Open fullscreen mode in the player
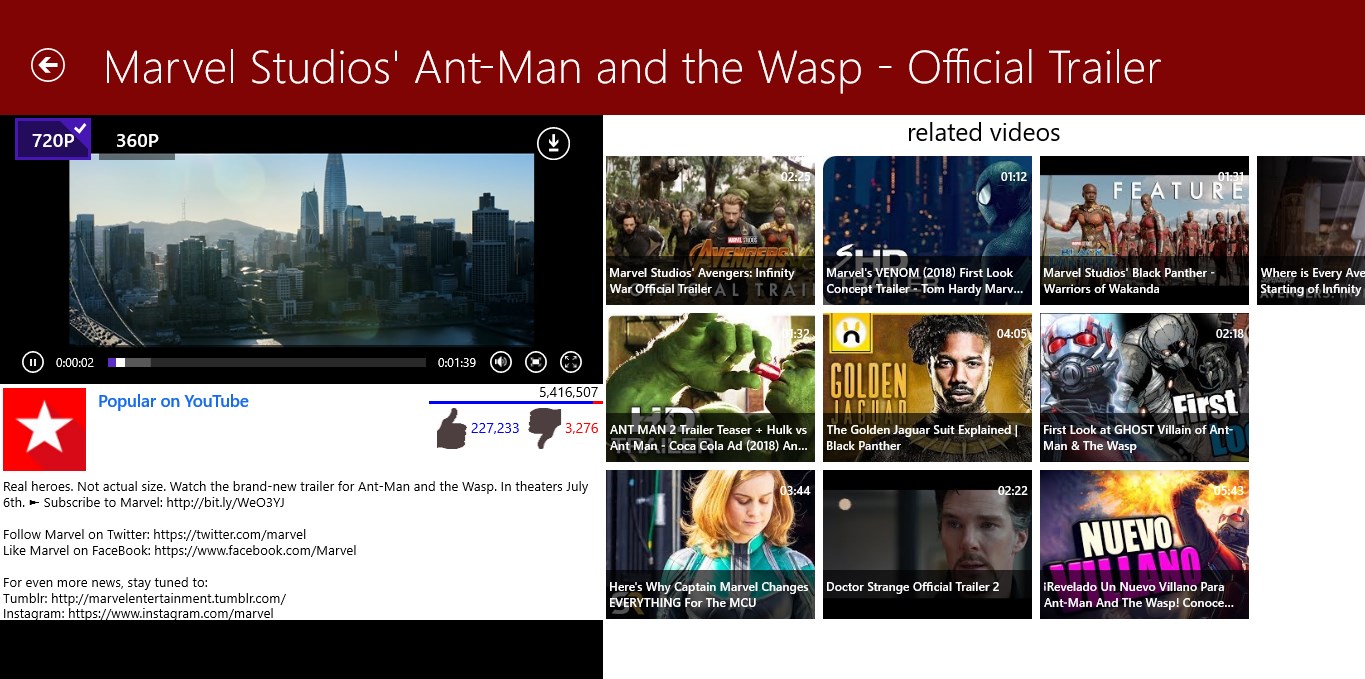 click(x=571, y=362)
